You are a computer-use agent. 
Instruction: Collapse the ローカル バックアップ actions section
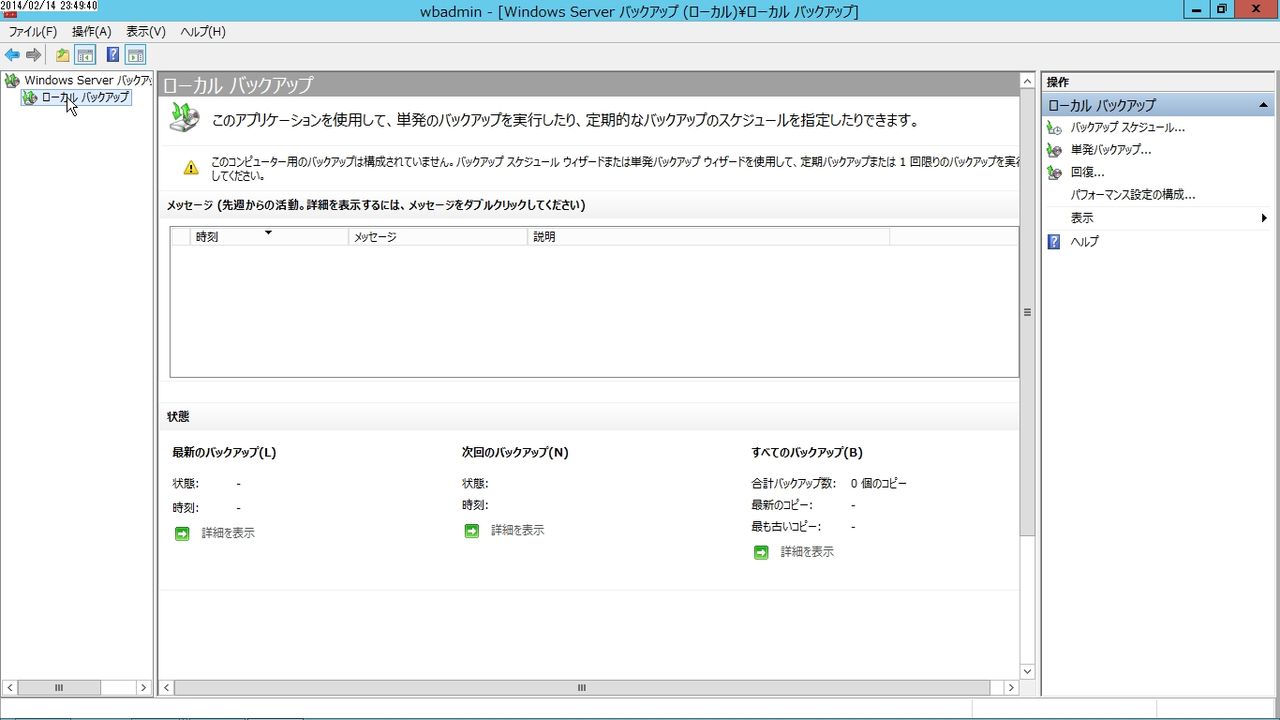click(x=1264, y=105)
